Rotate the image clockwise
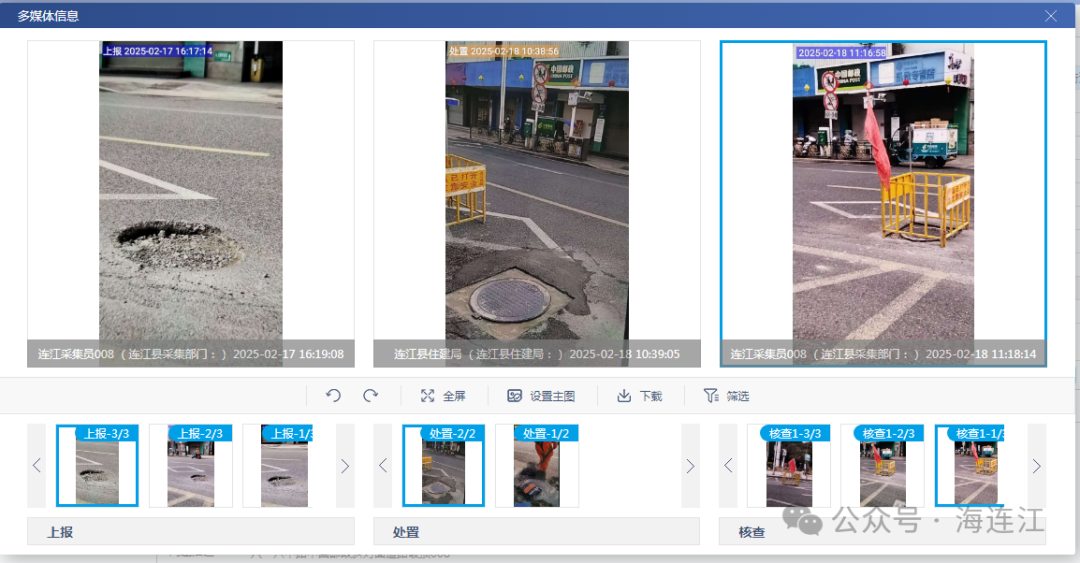The height and width of the screenshot is (563, 1080). (371, 396)
